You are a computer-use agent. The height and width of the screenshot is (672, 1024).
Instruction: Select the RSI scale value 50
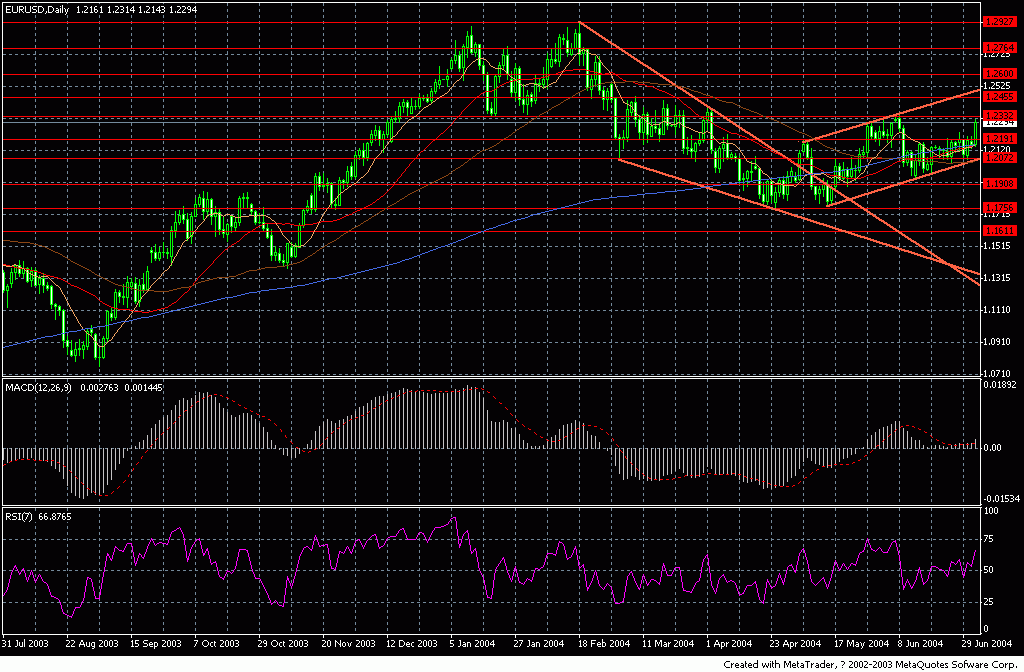point(989,570)
